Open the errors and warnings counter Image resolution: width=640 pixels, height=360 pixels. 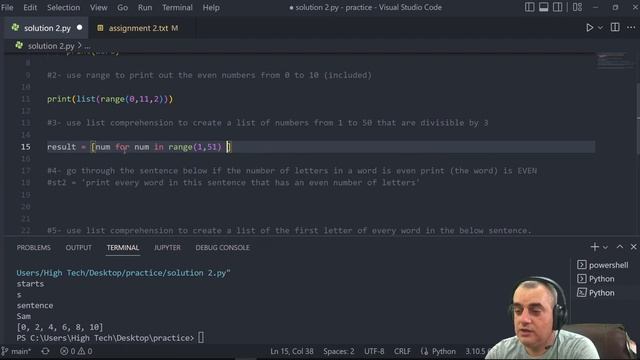click(76, 351)
